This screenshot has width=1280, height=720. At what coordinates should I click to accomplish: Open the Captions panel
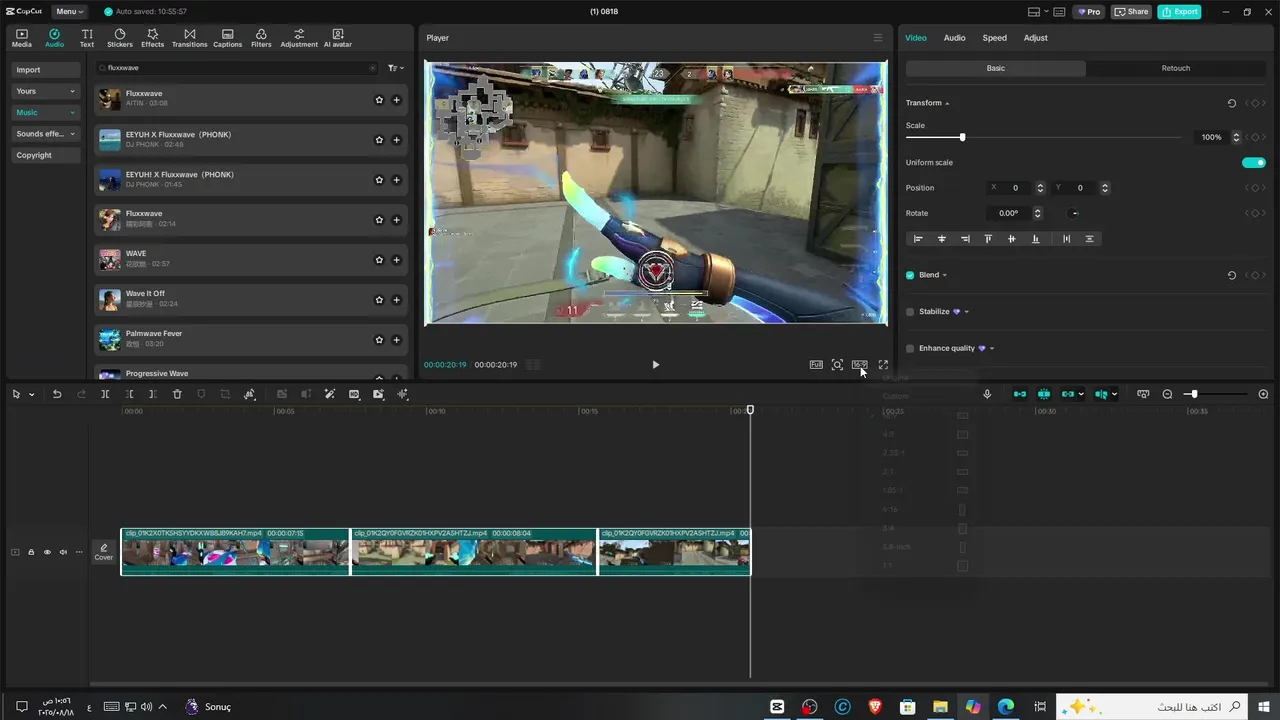[x=227, y=38]
